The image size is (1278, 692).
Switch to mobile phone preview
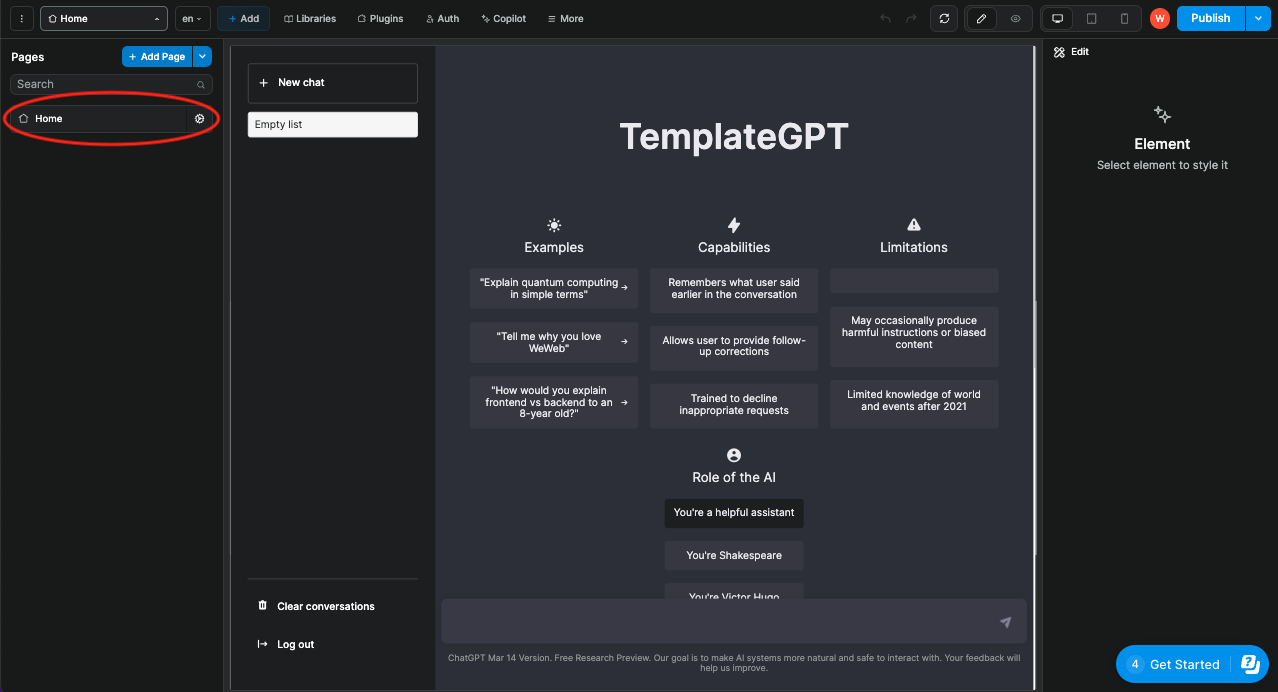pos(1125,18)
